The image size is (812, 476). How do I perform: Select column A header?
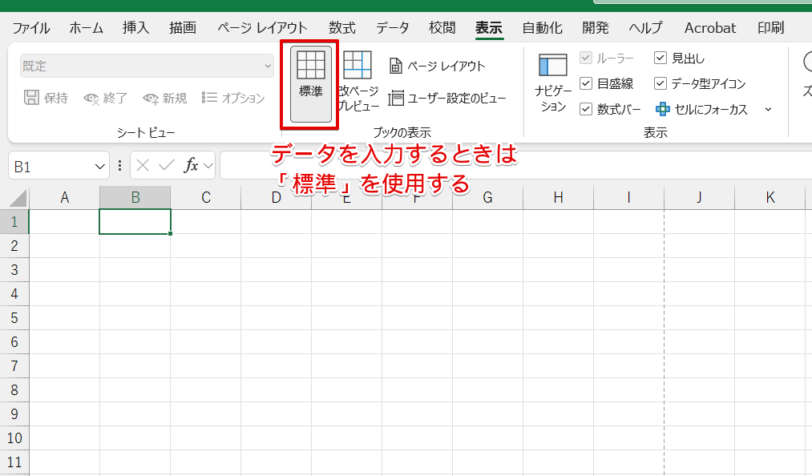pos(64,198)
